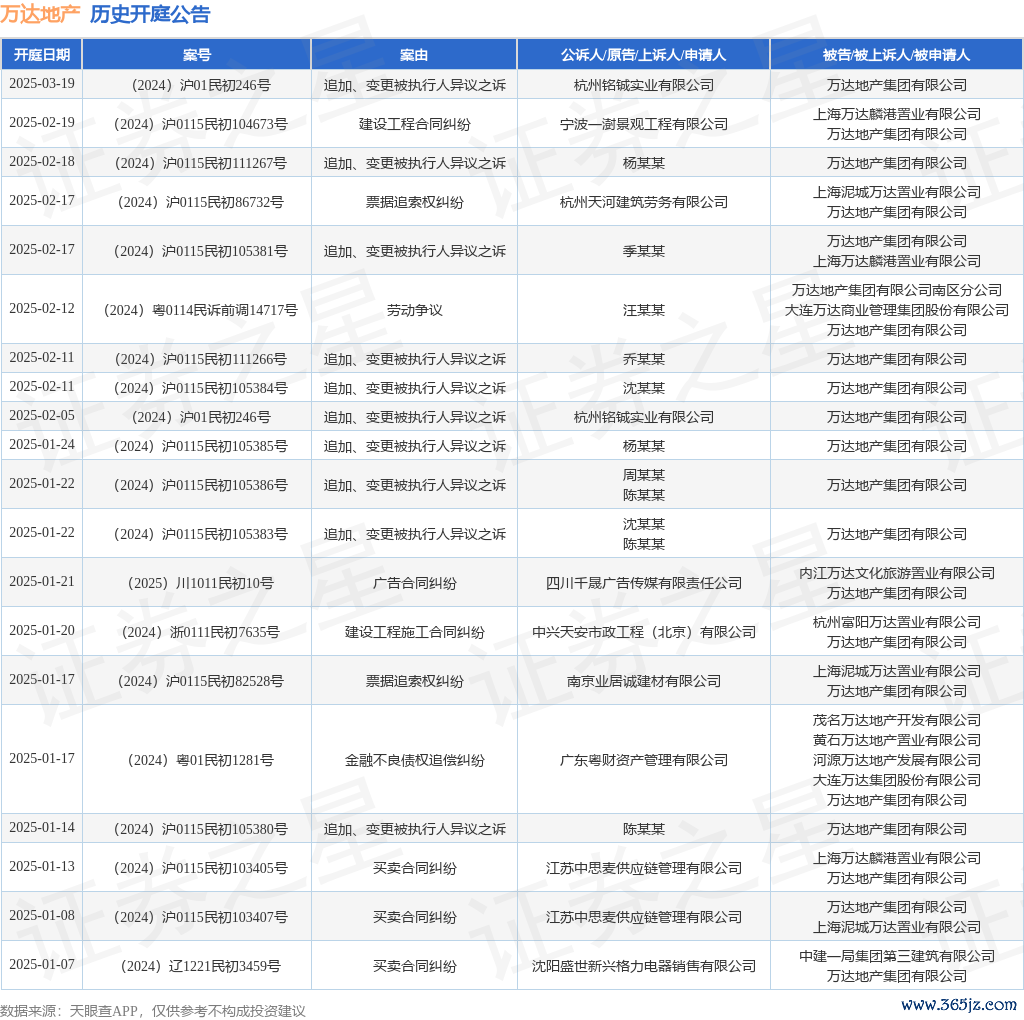Click the date 2025-01-07

[42, 964]
